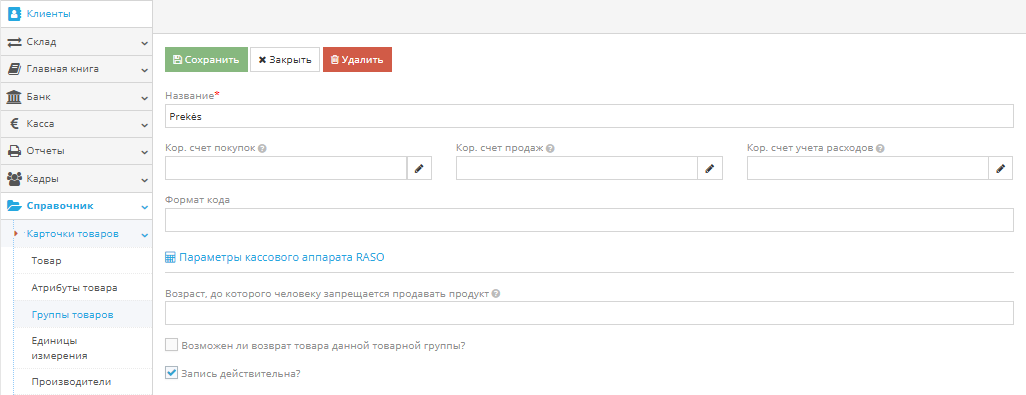
Task: Expand Главная книга menu chevron
Action: [145, 70]
